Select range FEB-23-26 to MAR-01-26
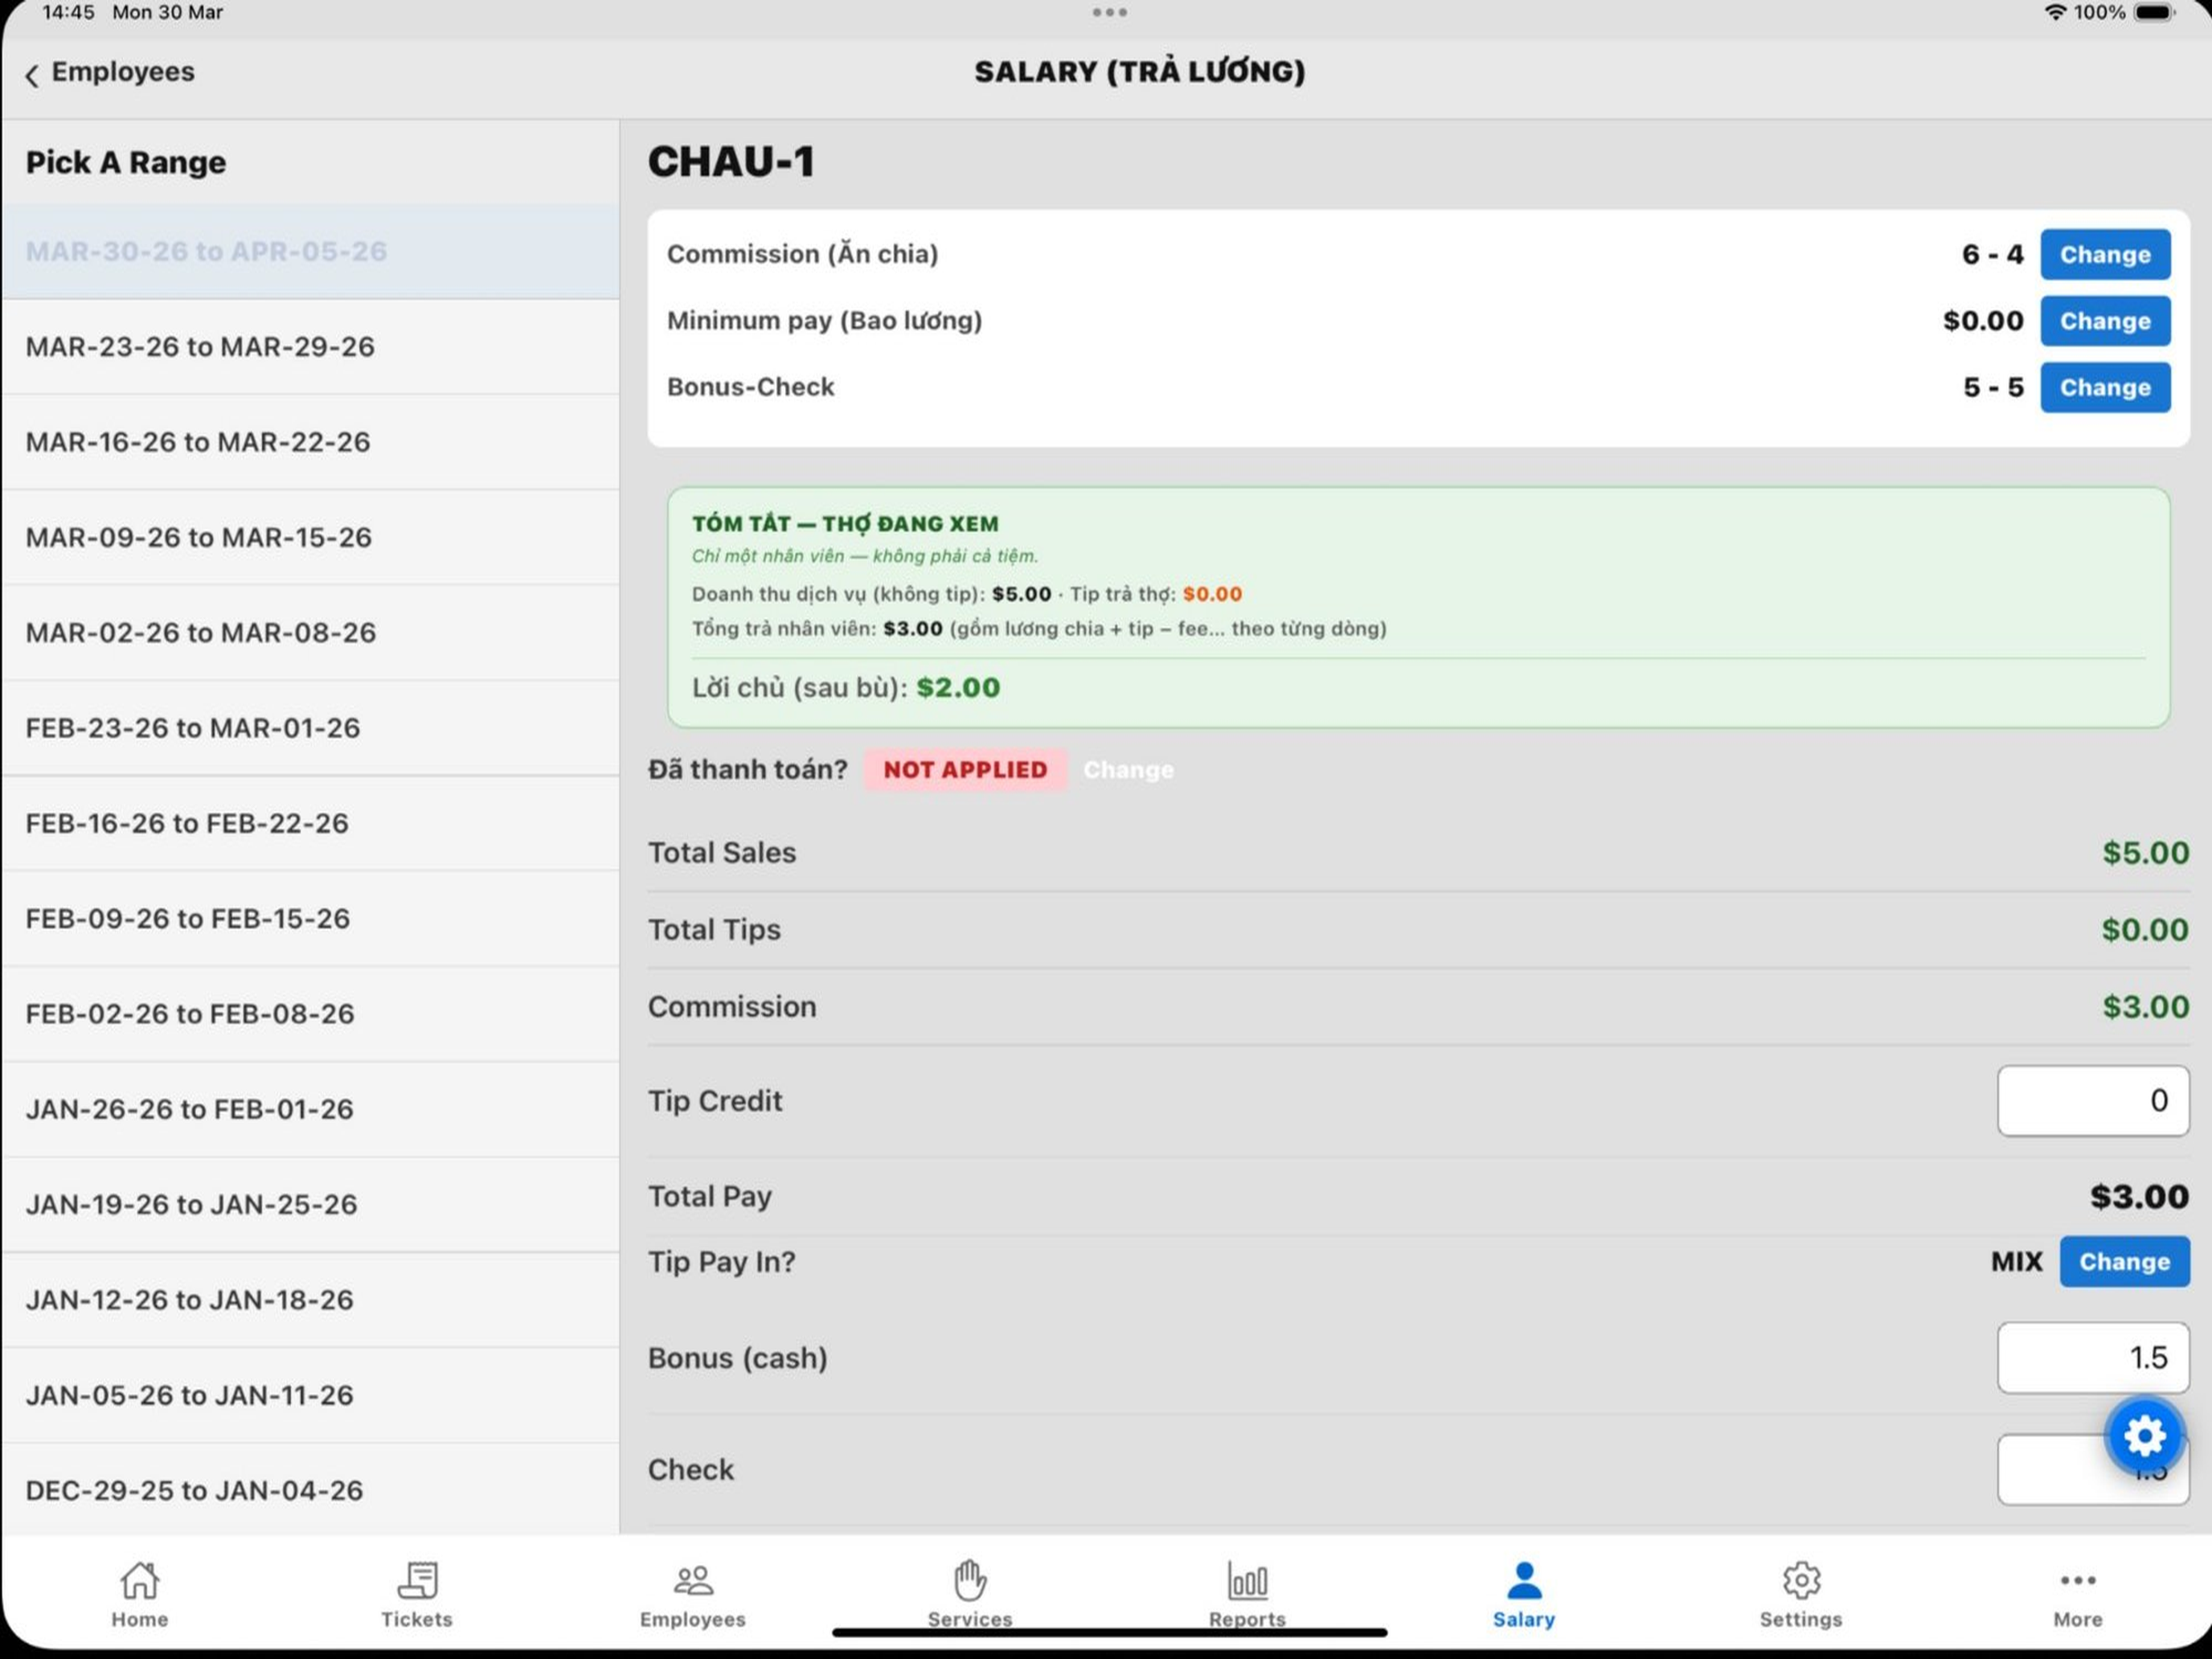This screenshot has width=2212, height=1659. click(x=310, y=728)
